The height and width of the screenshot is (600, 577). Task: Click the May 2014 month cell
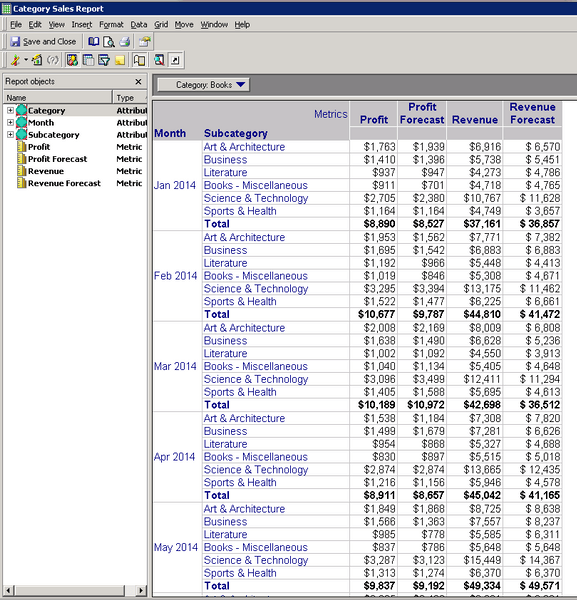[x=176, y=547]
